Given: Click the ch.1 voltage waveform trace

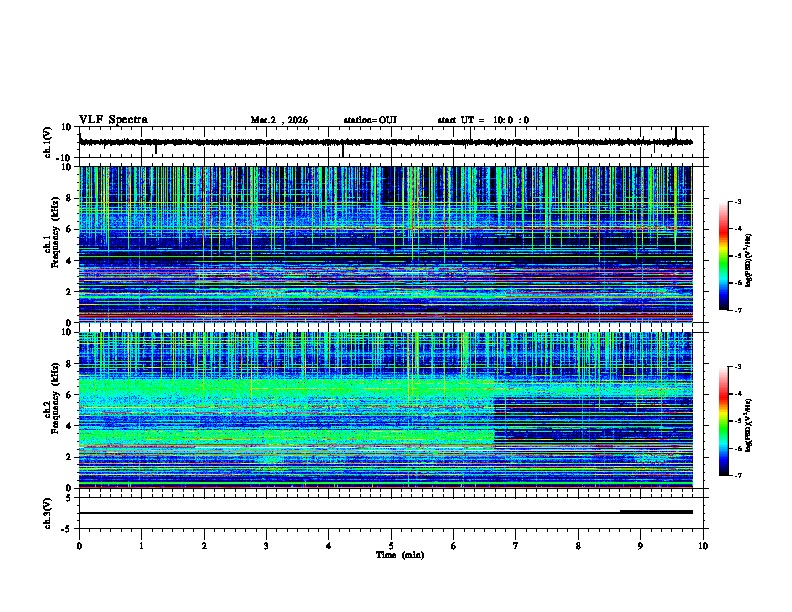Looking at the screenshot, I should tap(385, 142).
